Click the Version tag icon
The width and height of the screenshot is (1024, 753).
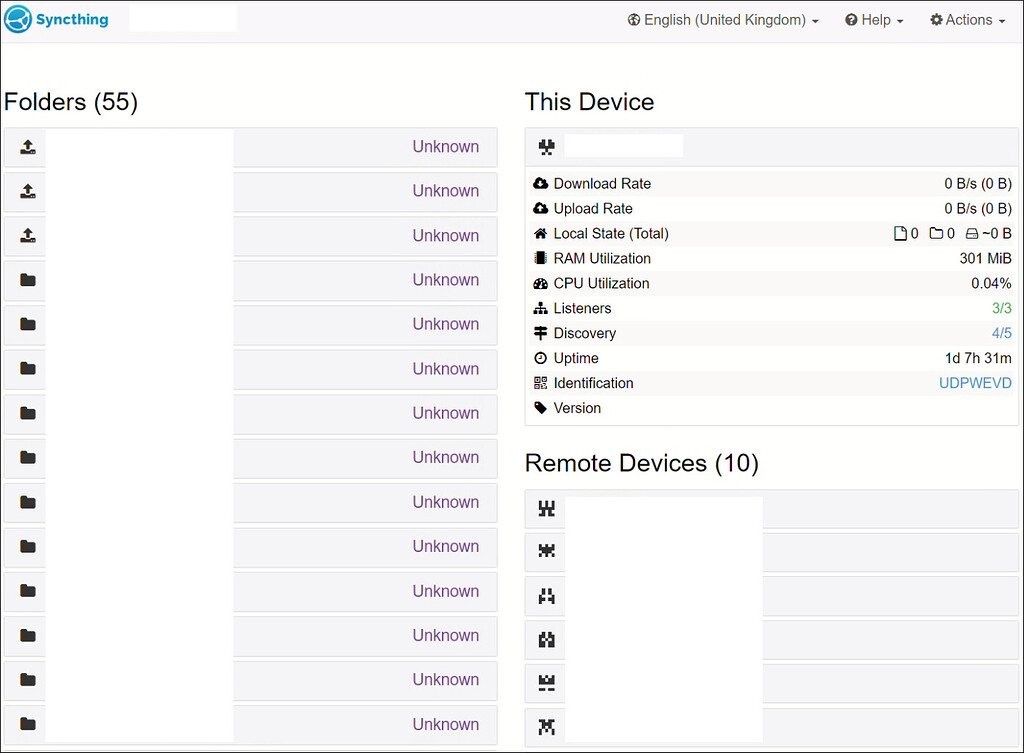(541, 408)
